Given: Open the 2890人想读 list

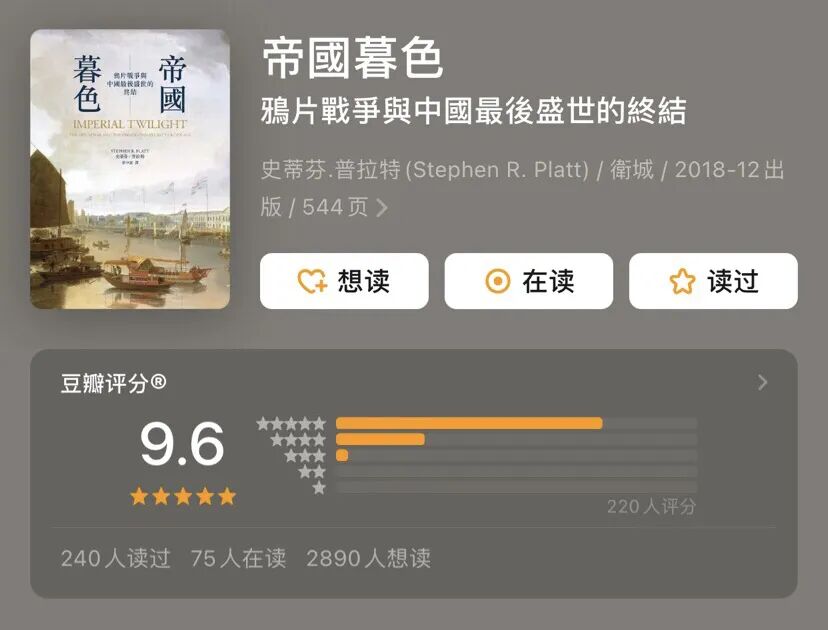Looking at the screenshot, I should [369, 558].
